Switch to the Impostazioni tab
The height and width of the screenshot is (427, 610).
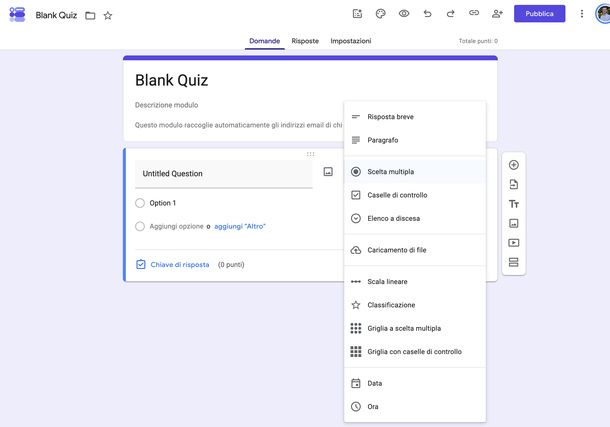click(351, 41)
